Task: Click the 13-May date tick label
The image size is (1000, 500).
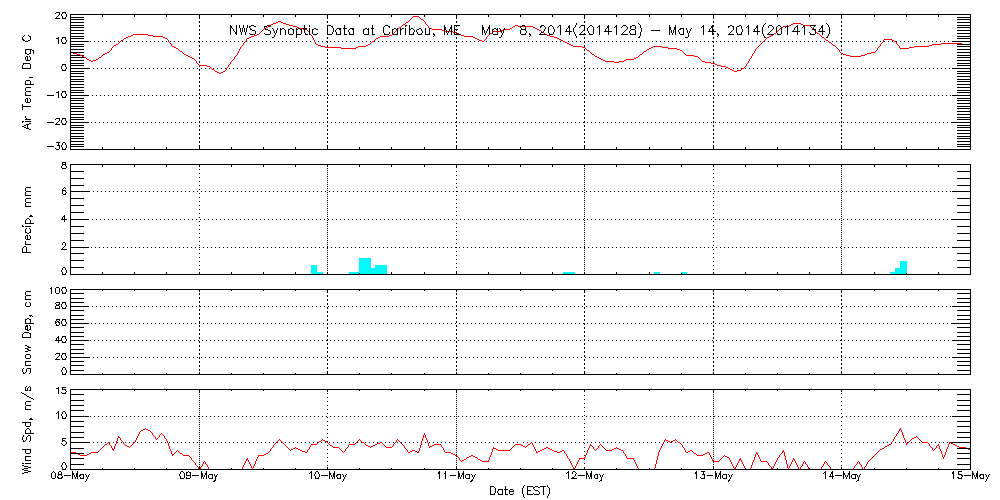Action: coord(713,477)
